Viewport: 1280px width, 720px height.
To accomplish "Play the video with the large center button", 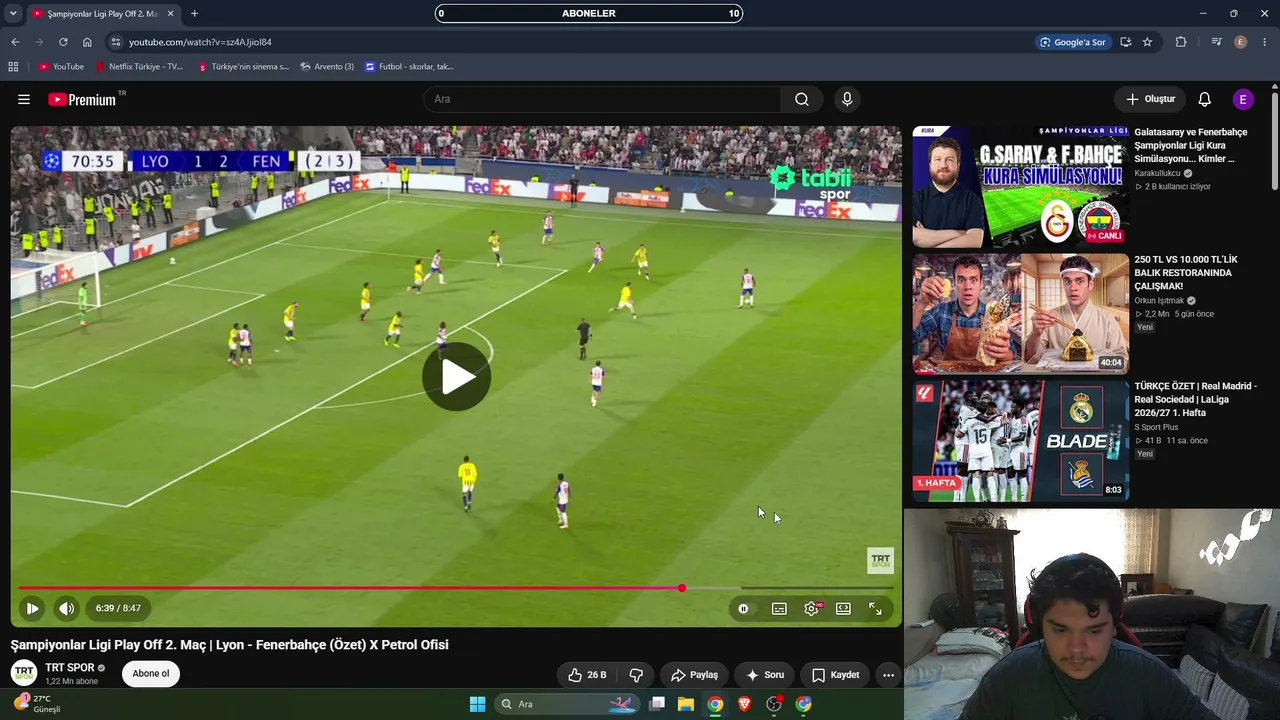I will pyautogui.click(x=457, y=376).
